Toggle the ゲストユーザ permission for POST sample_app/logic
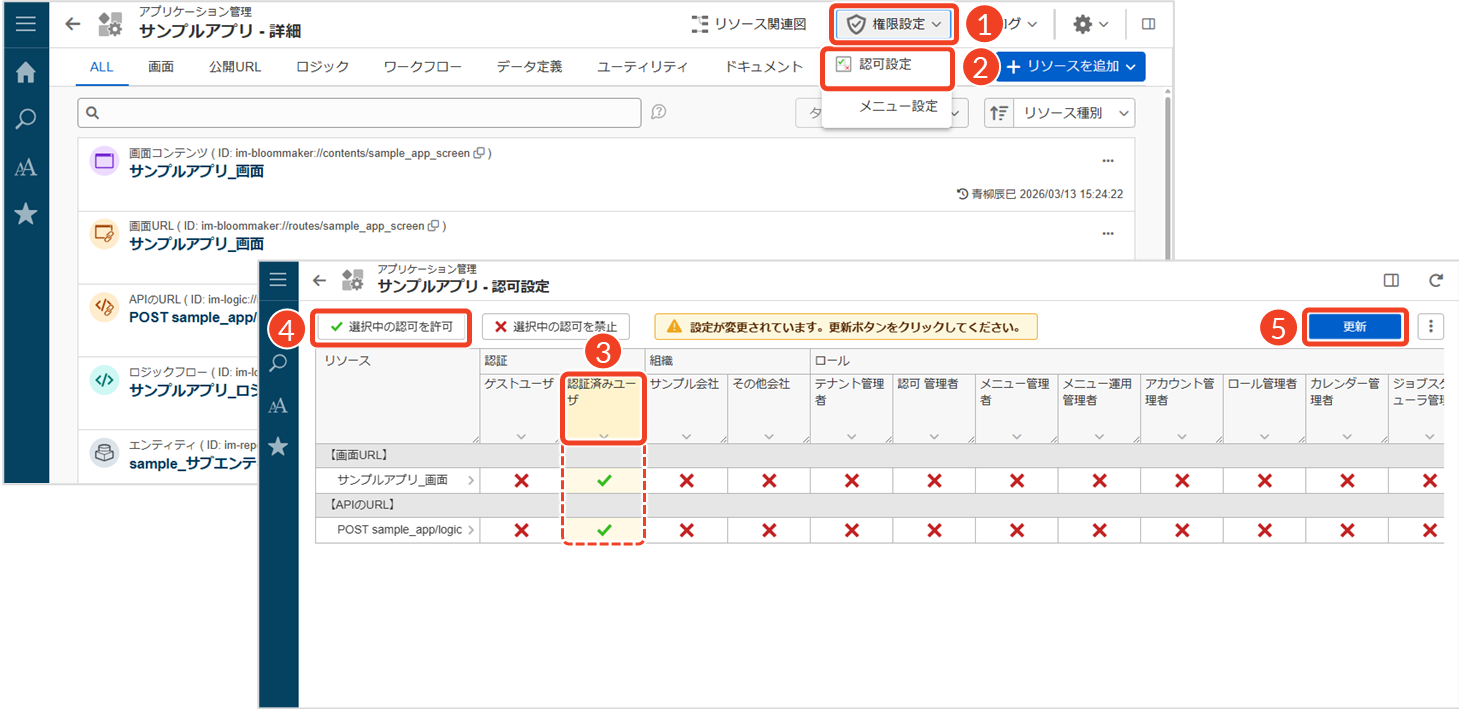Screen dimensions: 1459x709 521,530
